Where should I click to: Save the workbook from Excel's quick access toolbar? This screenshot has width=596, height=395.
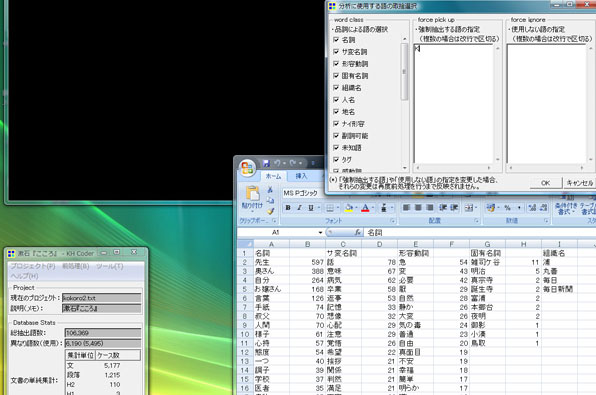click(266, 163)
